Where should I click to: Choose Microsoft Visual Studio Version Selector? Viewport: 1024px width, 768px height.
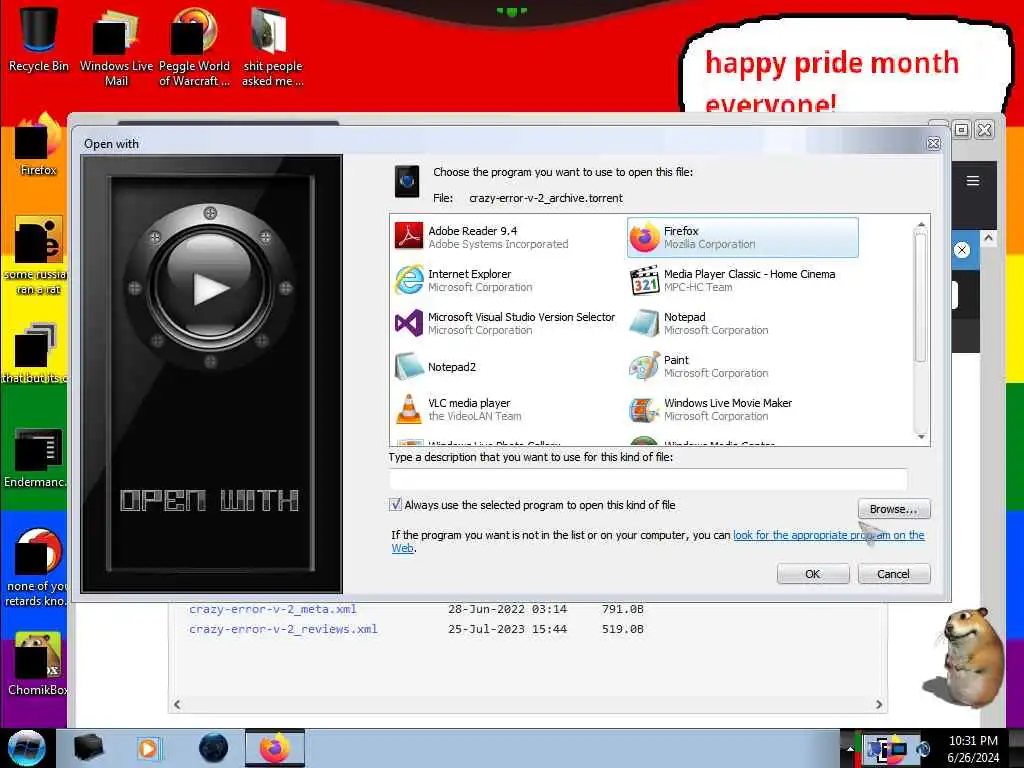505,323
